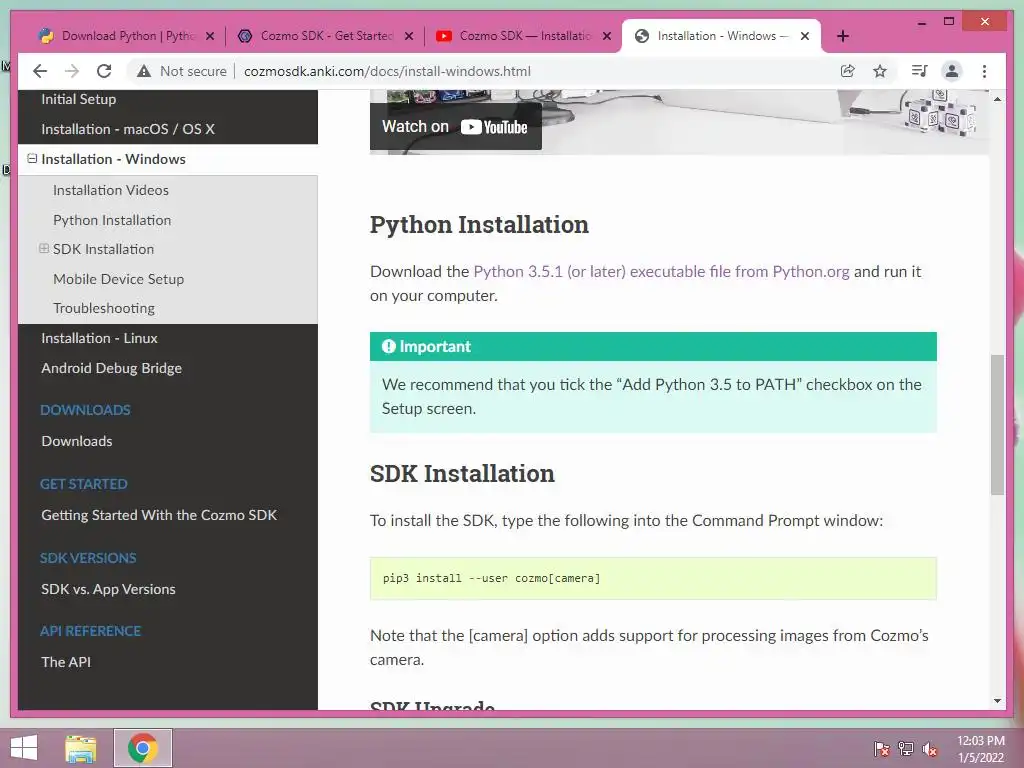This screenshot has height=768, width=1024.
Task: Open the media control icon
Action: (x=920, y=71)
